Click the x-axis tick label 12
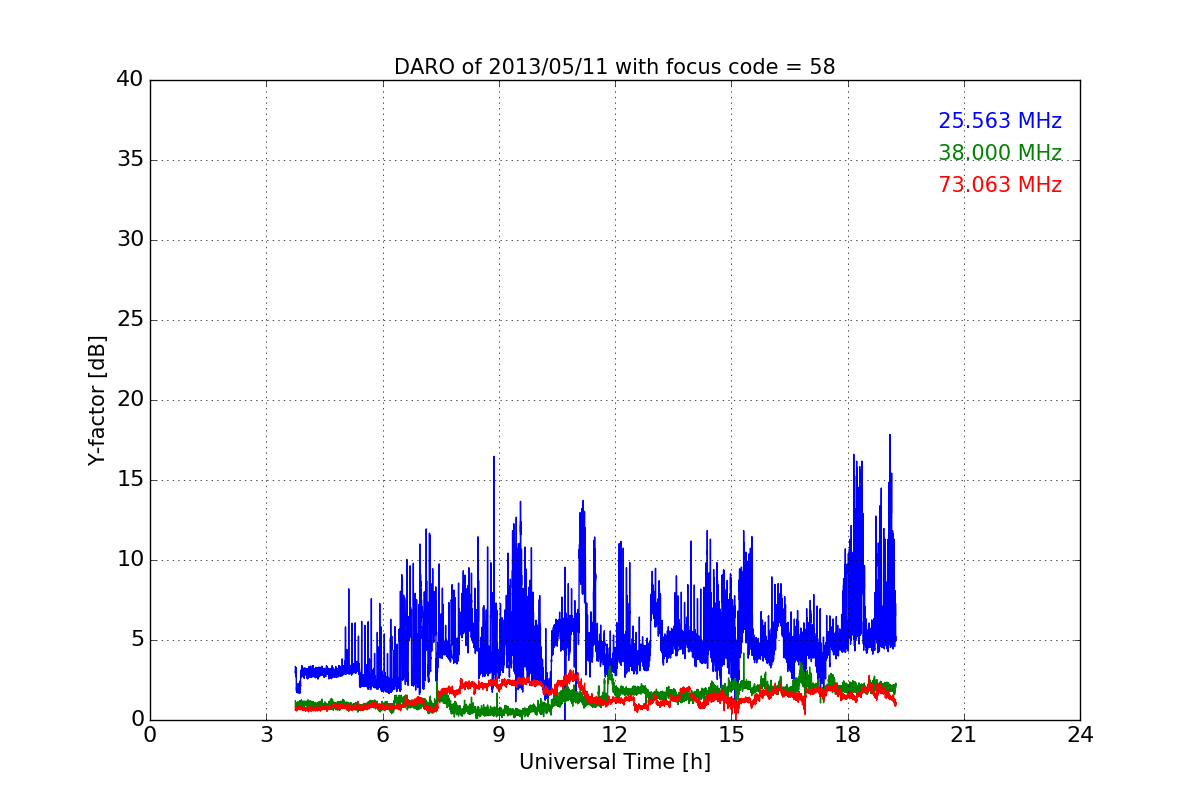Viewport: 1200px width, 800px height. point(615,734)
